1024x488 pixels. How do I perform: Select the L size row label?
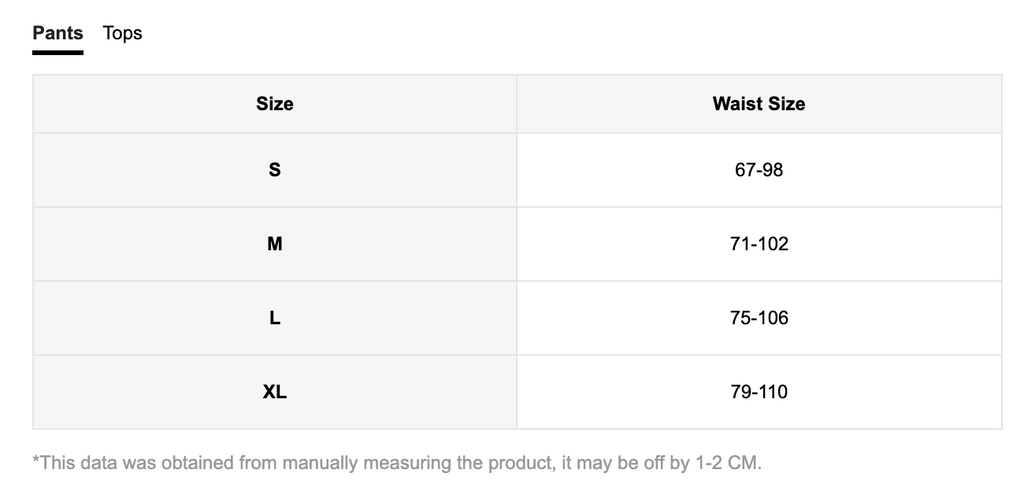pyautogui.click(x=274, y=318)
